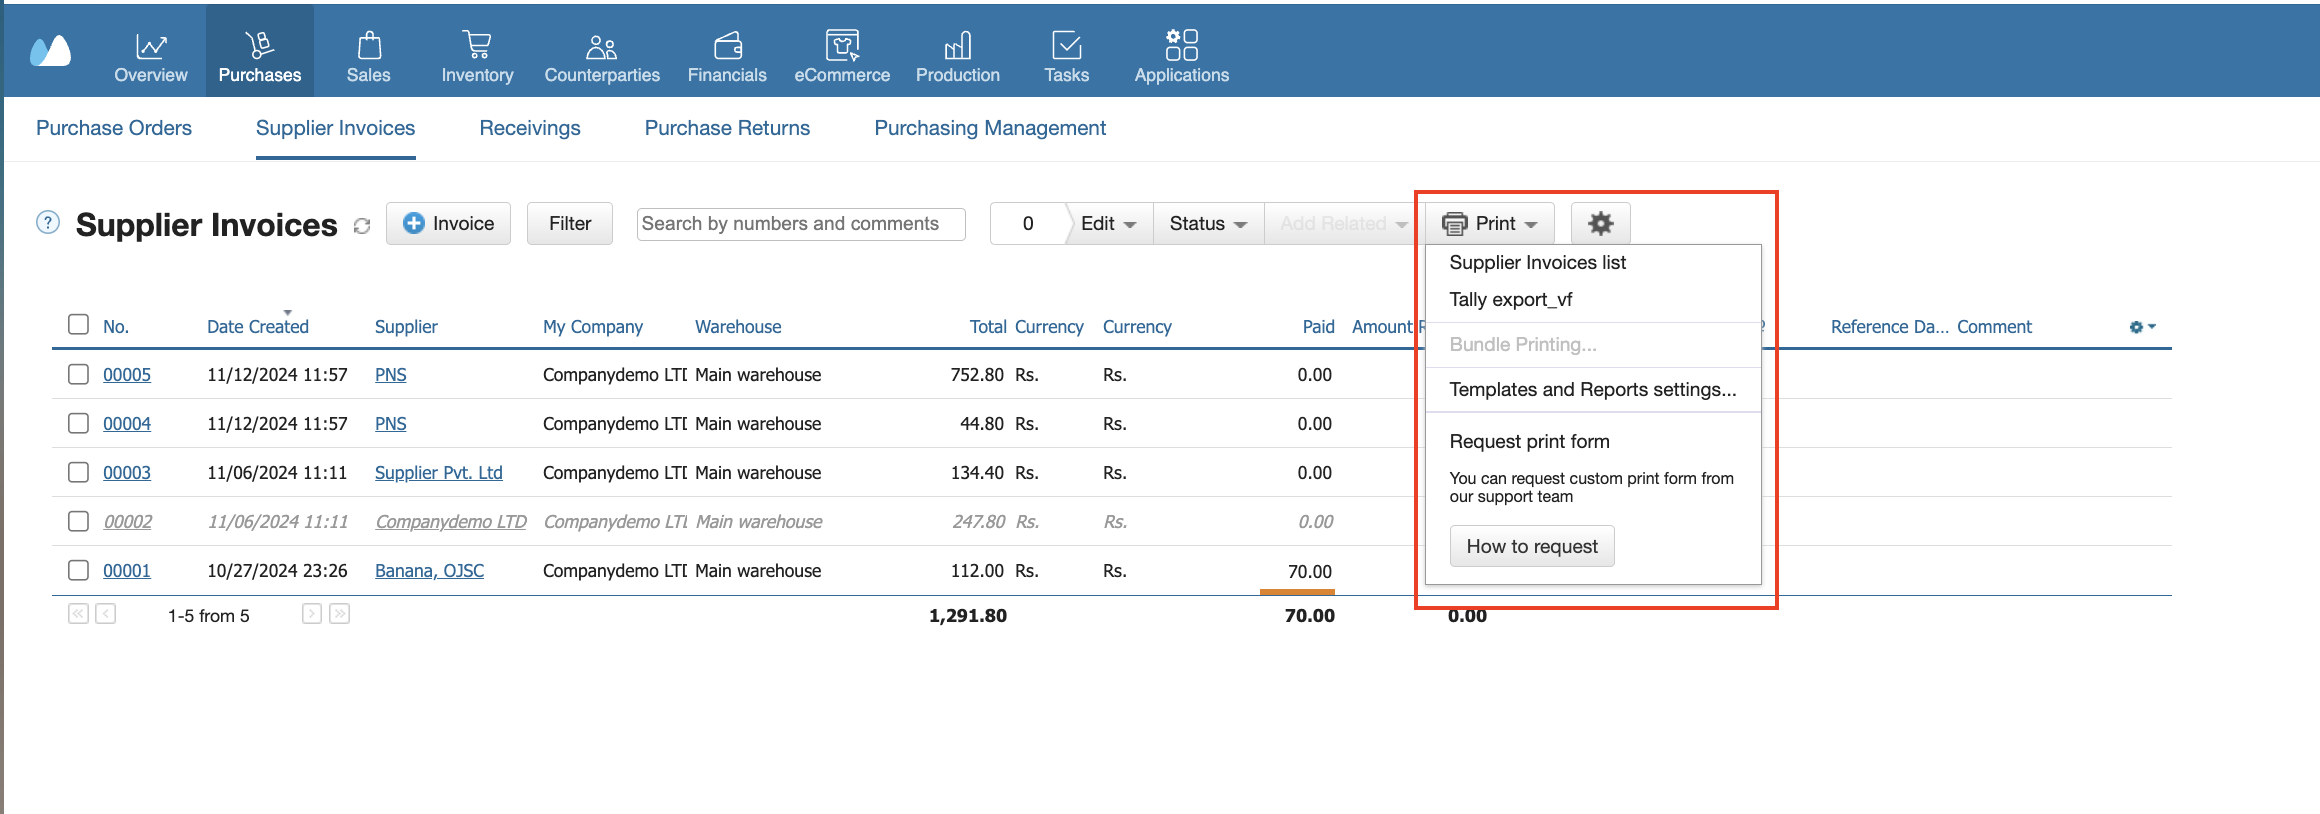Expand the Status dropdown
This screenshot has width=2320, height=814.
(1208, 223)
